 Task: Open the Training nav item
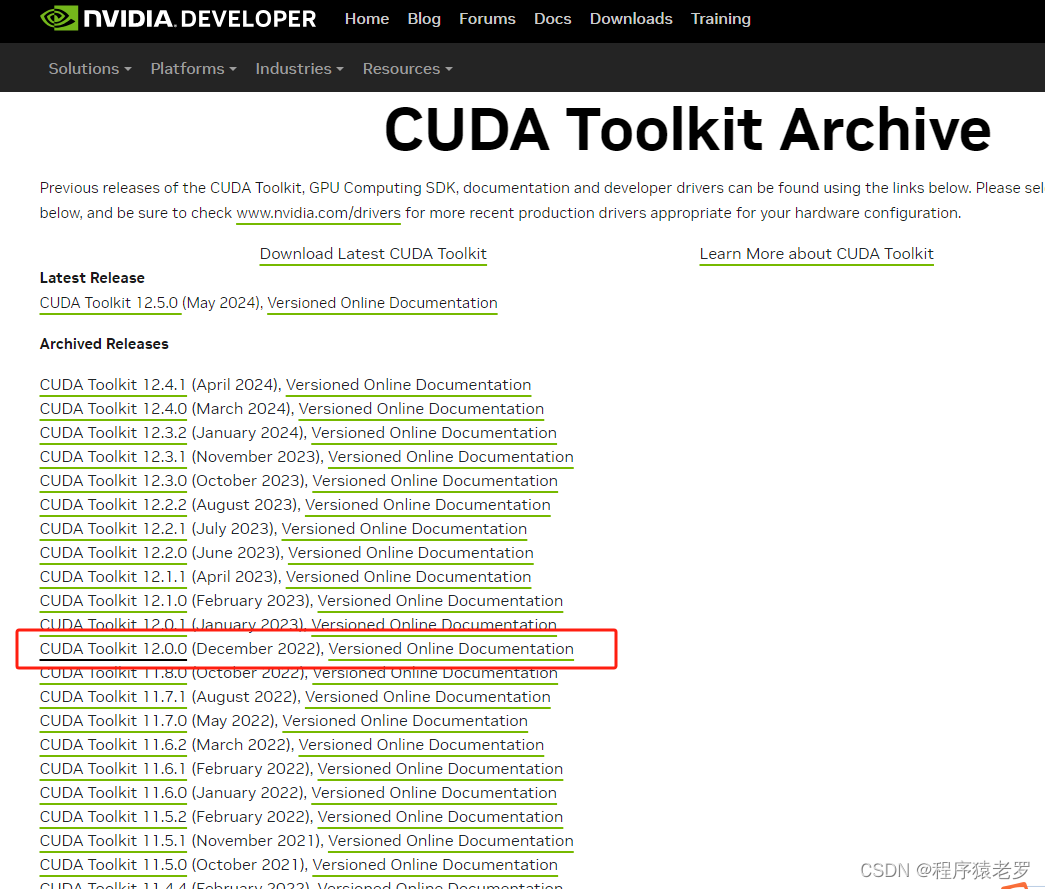[720, 19]
